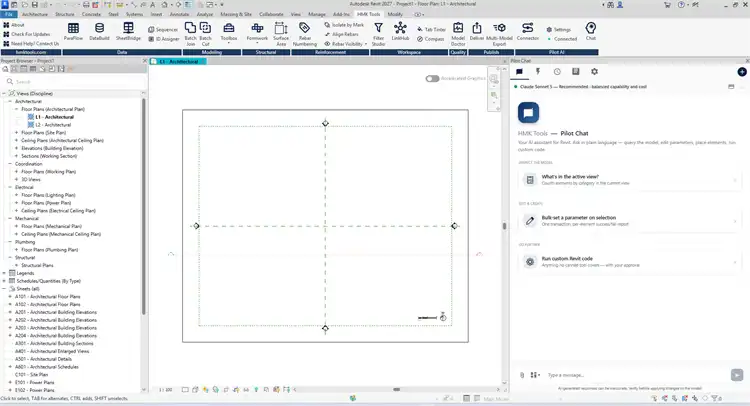The width and height of the screenshot is (750, 406).
Task: Click the horizontal scrollbar thumb of the view
Action: coord(397,390)
